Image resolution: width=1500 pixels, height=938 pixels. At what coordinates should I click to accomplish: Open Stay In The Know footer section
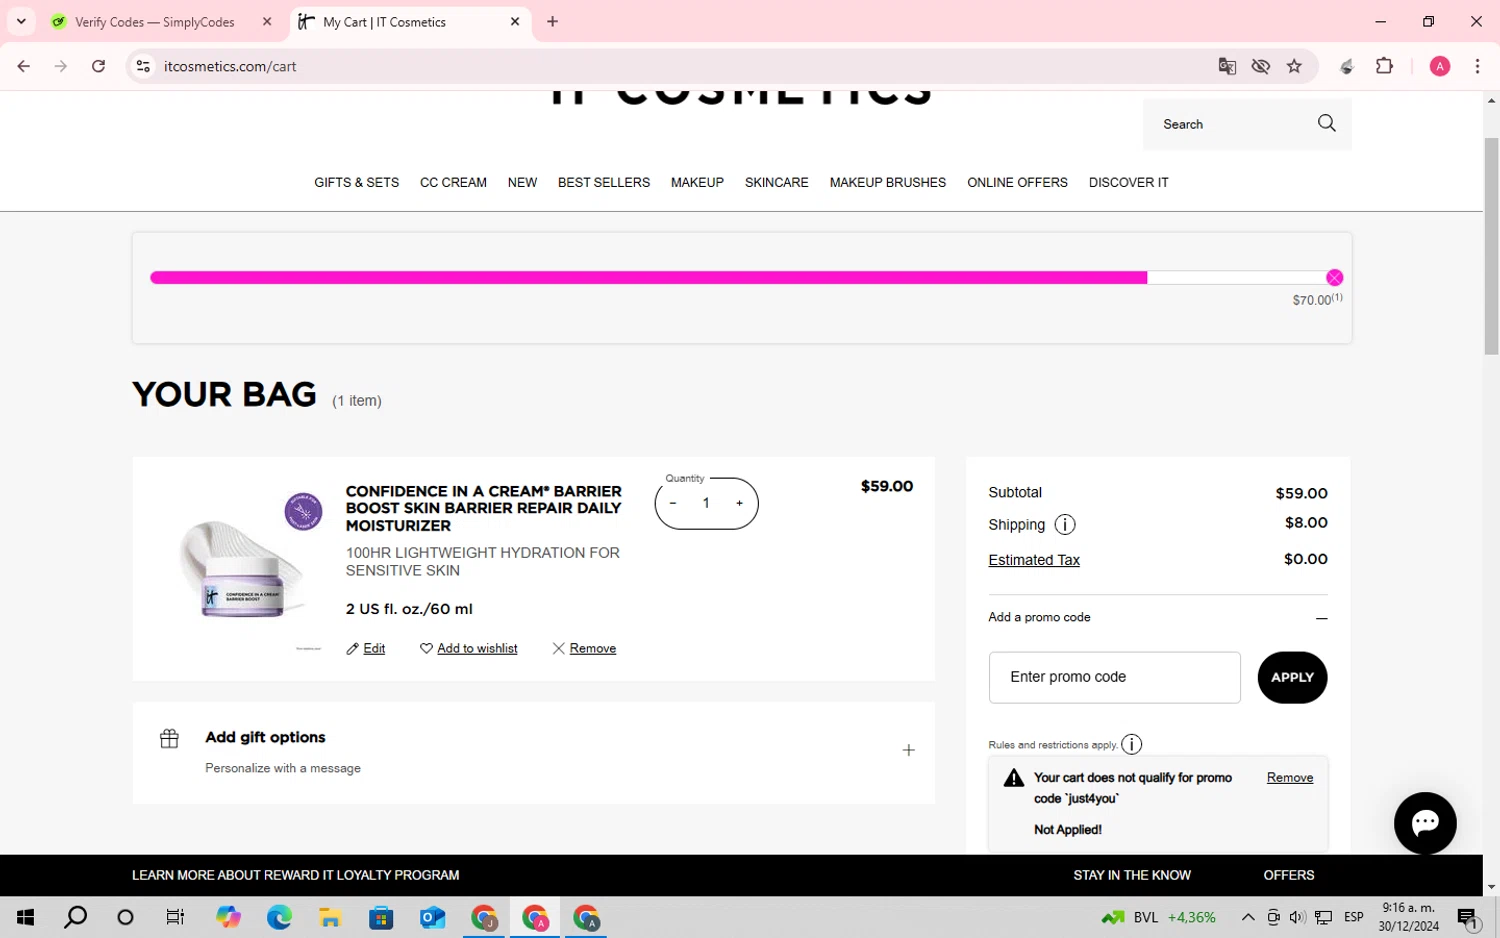coord(1131,875)
